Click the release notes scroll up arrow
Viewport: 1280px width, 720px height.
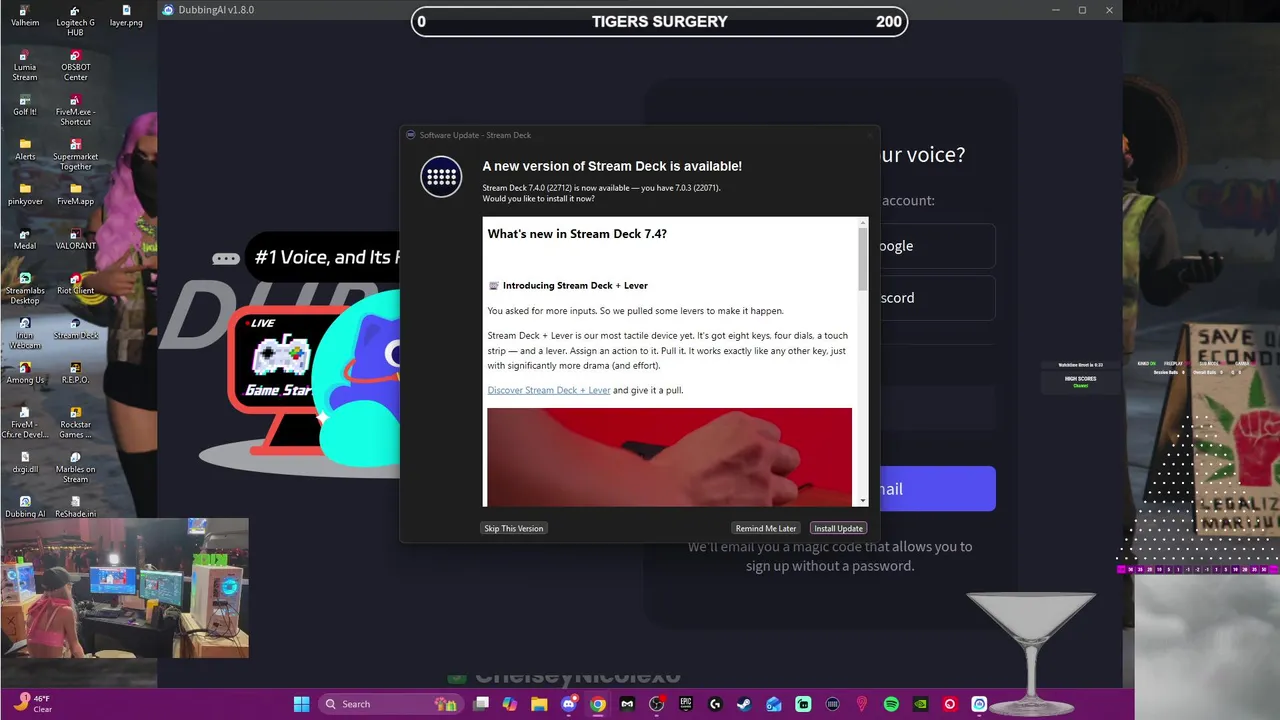pos(863,222)
